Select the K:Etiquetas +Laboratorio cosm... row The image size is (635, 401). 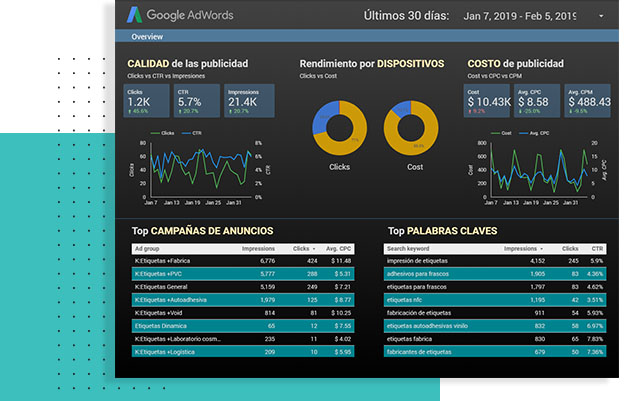(243, 339)
